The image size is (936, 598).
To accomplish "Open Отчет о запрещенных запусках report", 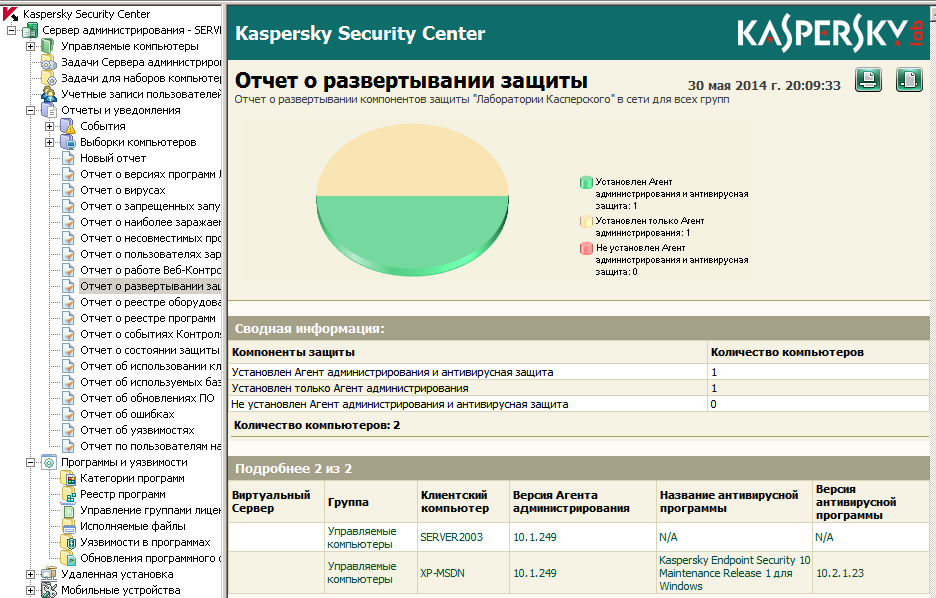I will click(x=150, y=206).
